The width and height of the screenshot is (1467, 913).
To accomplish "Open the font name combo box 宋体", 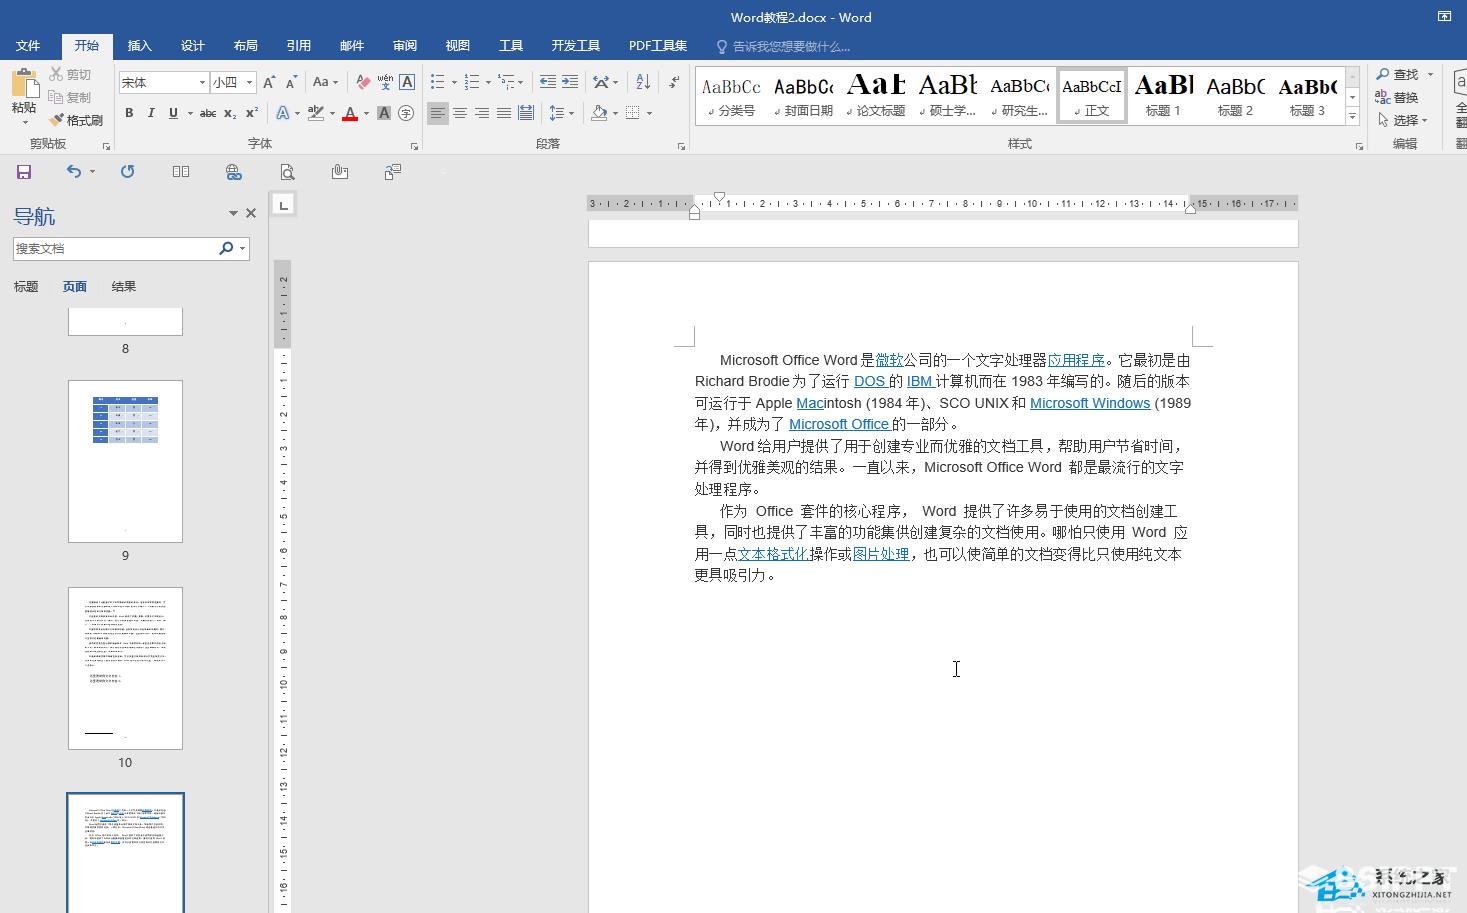I will 163,82.
